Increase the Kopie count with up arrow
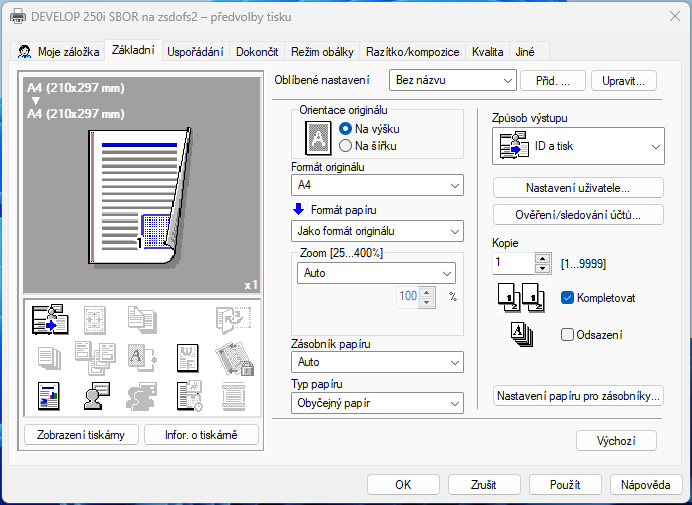The height and width of the screenshot is (505, 692). (x=543, y=258)
